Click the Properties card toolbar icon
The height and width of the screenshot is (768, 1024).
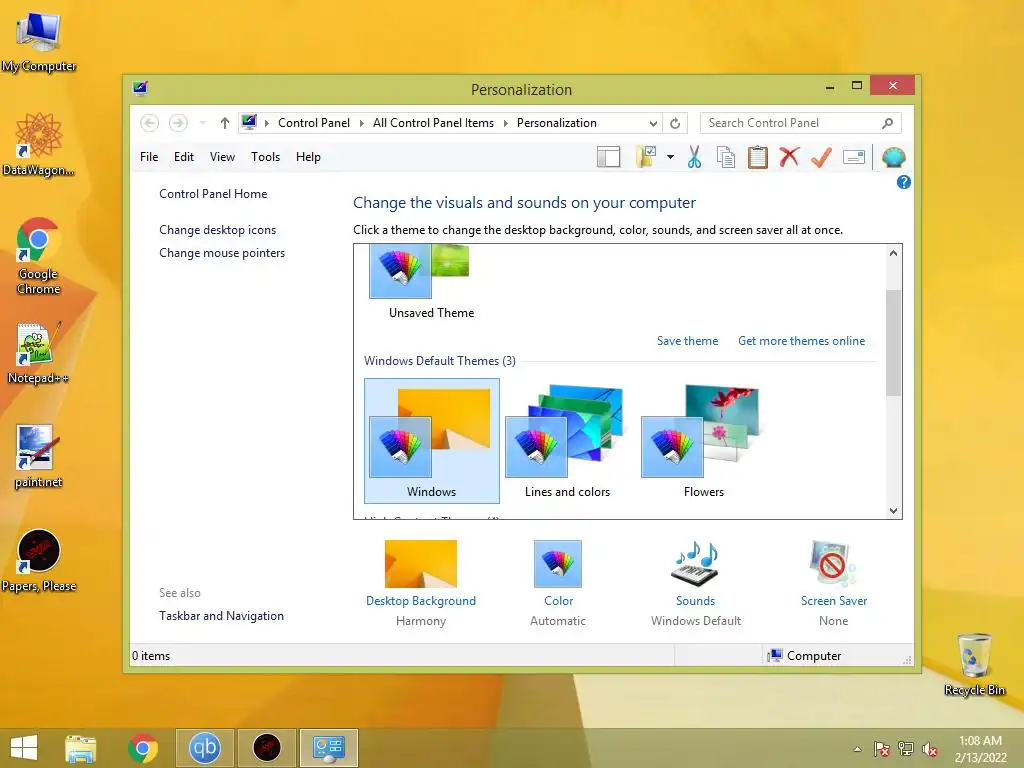coord(854,157)
